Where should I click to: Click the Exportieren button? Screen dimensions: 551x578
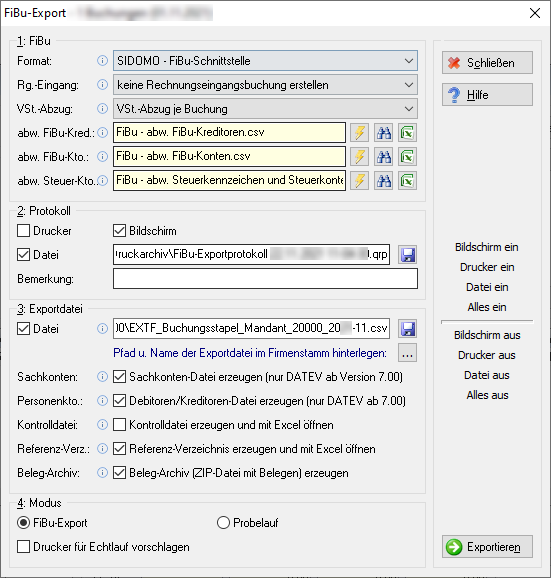click(487, 547)
